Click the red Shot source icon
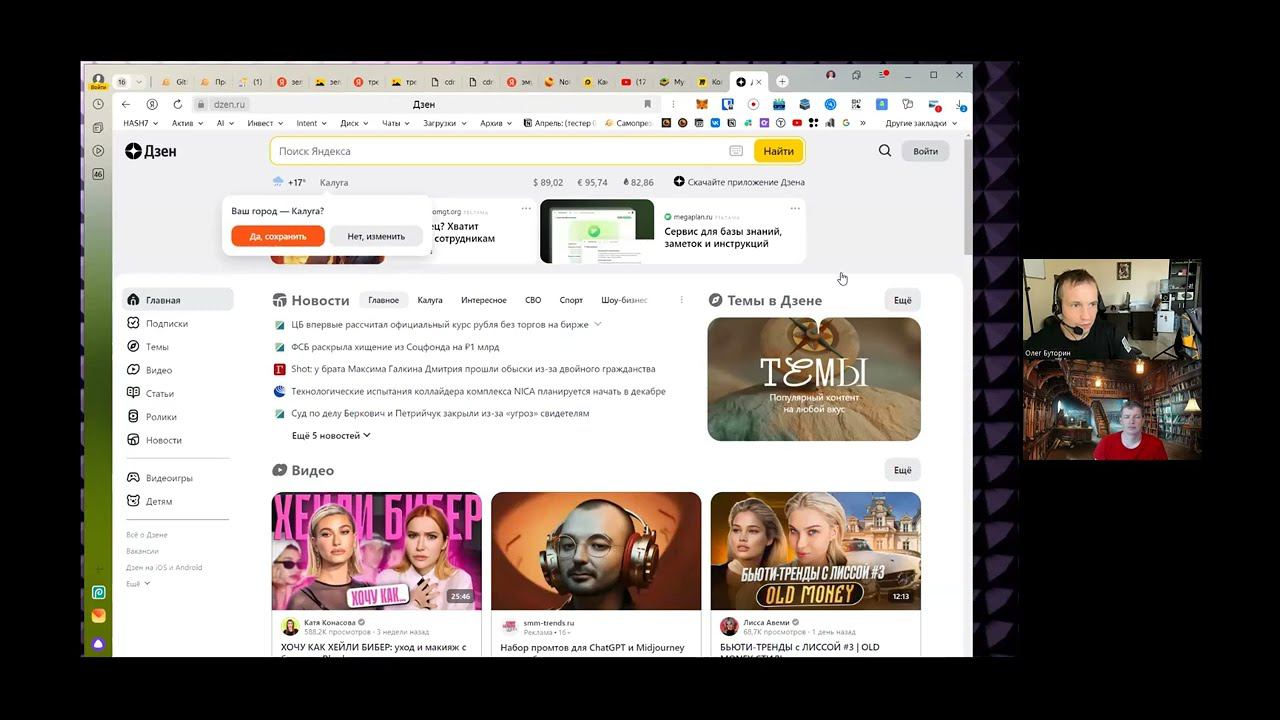This screenshot has height=720, width=1280. click(x=280, y=369)
